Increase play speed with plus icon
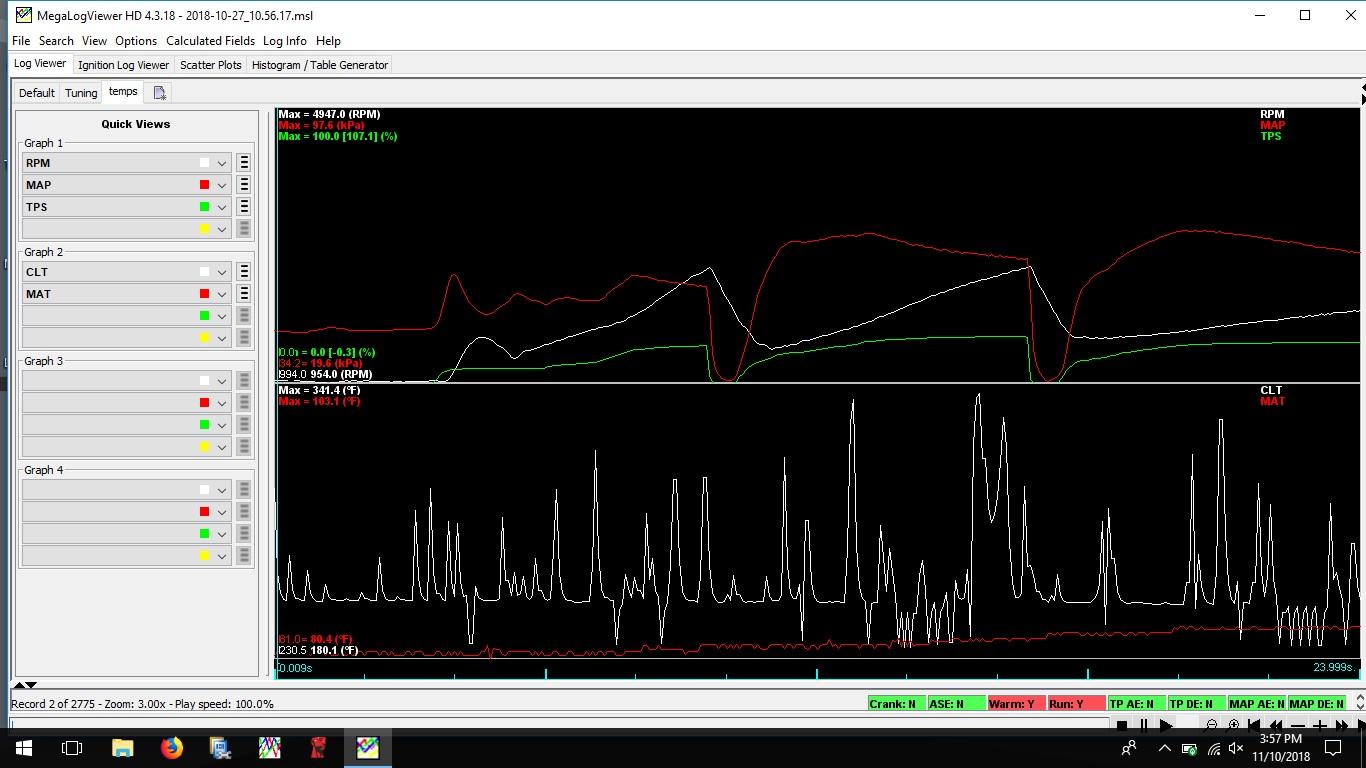The height and width of the screenshot is (768, 1366). point(1320,726)
